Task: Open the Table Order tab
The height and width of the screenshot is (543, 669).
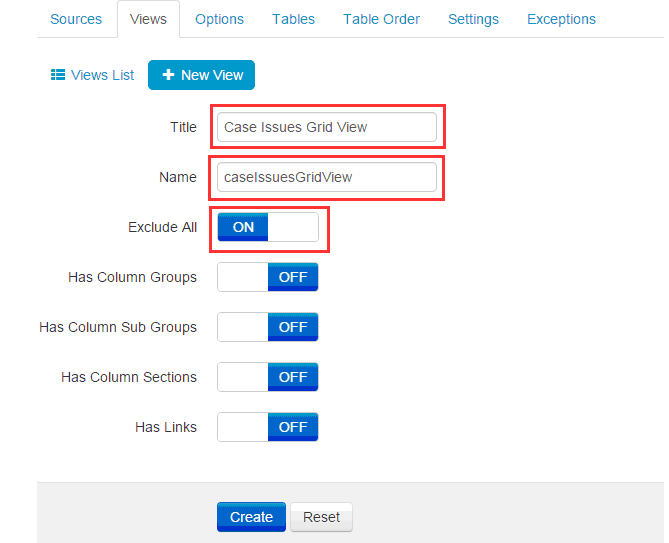Action: pyautogui.click(x=381, y=19)
